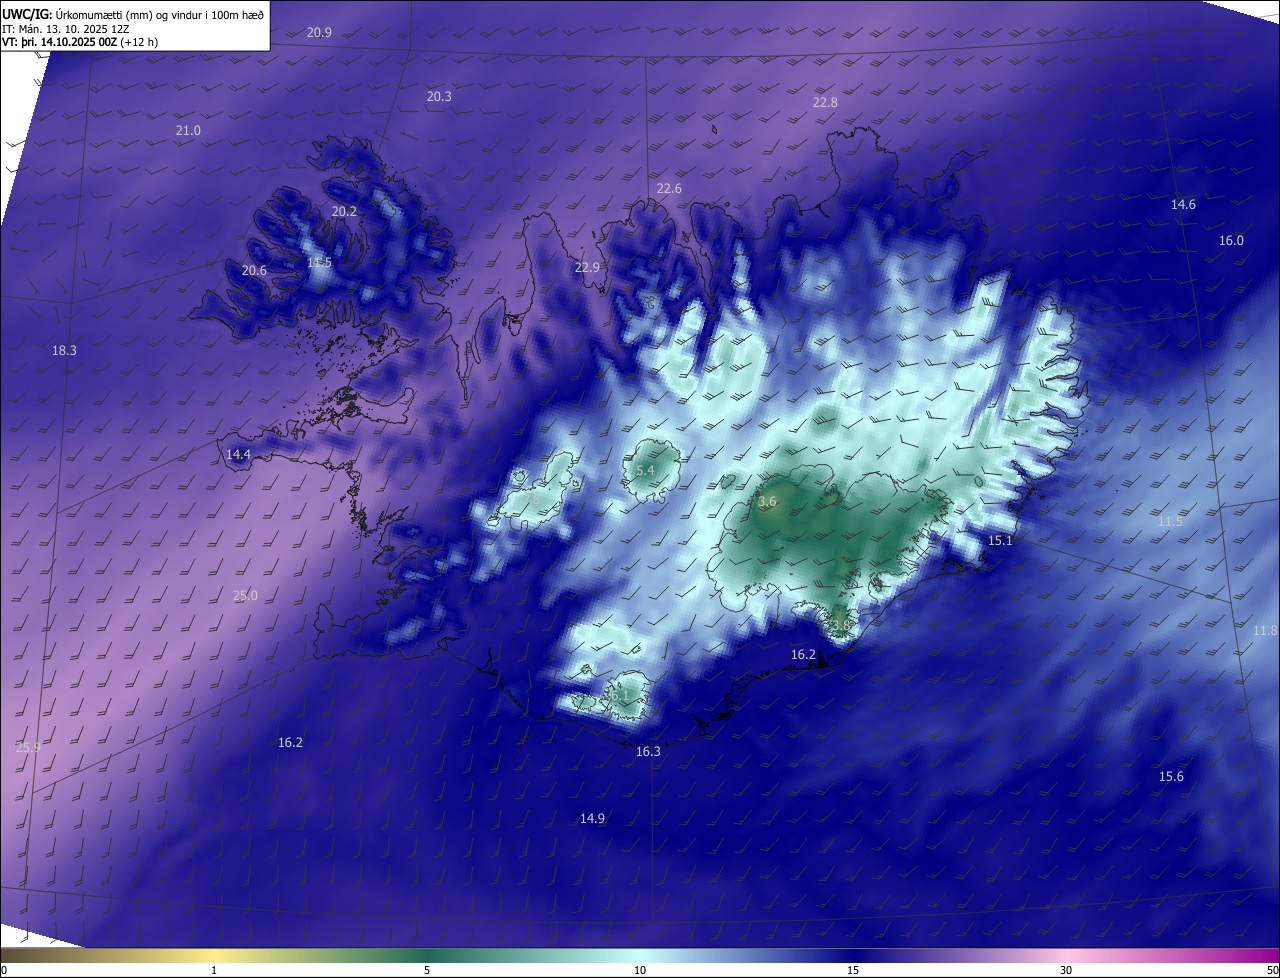Select the 21.0 value label
The height and width of the screenshot is (978, 1280).
tap(188, 130)
